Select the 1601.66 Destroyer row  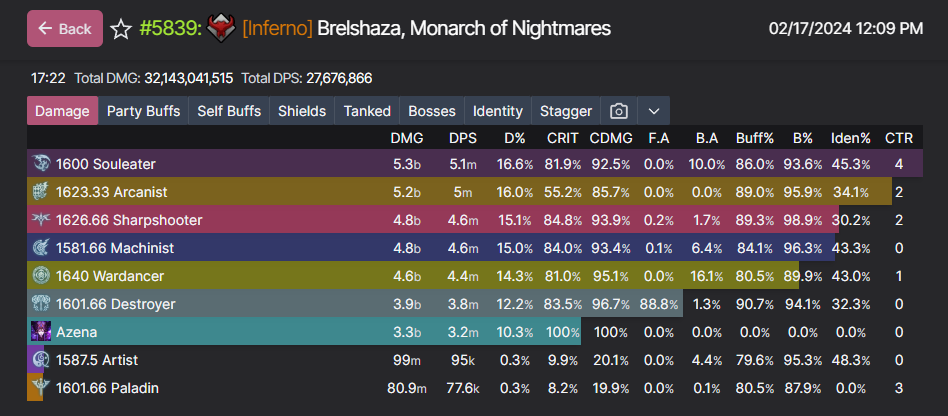pyautogui.click(x=115, y=304)
